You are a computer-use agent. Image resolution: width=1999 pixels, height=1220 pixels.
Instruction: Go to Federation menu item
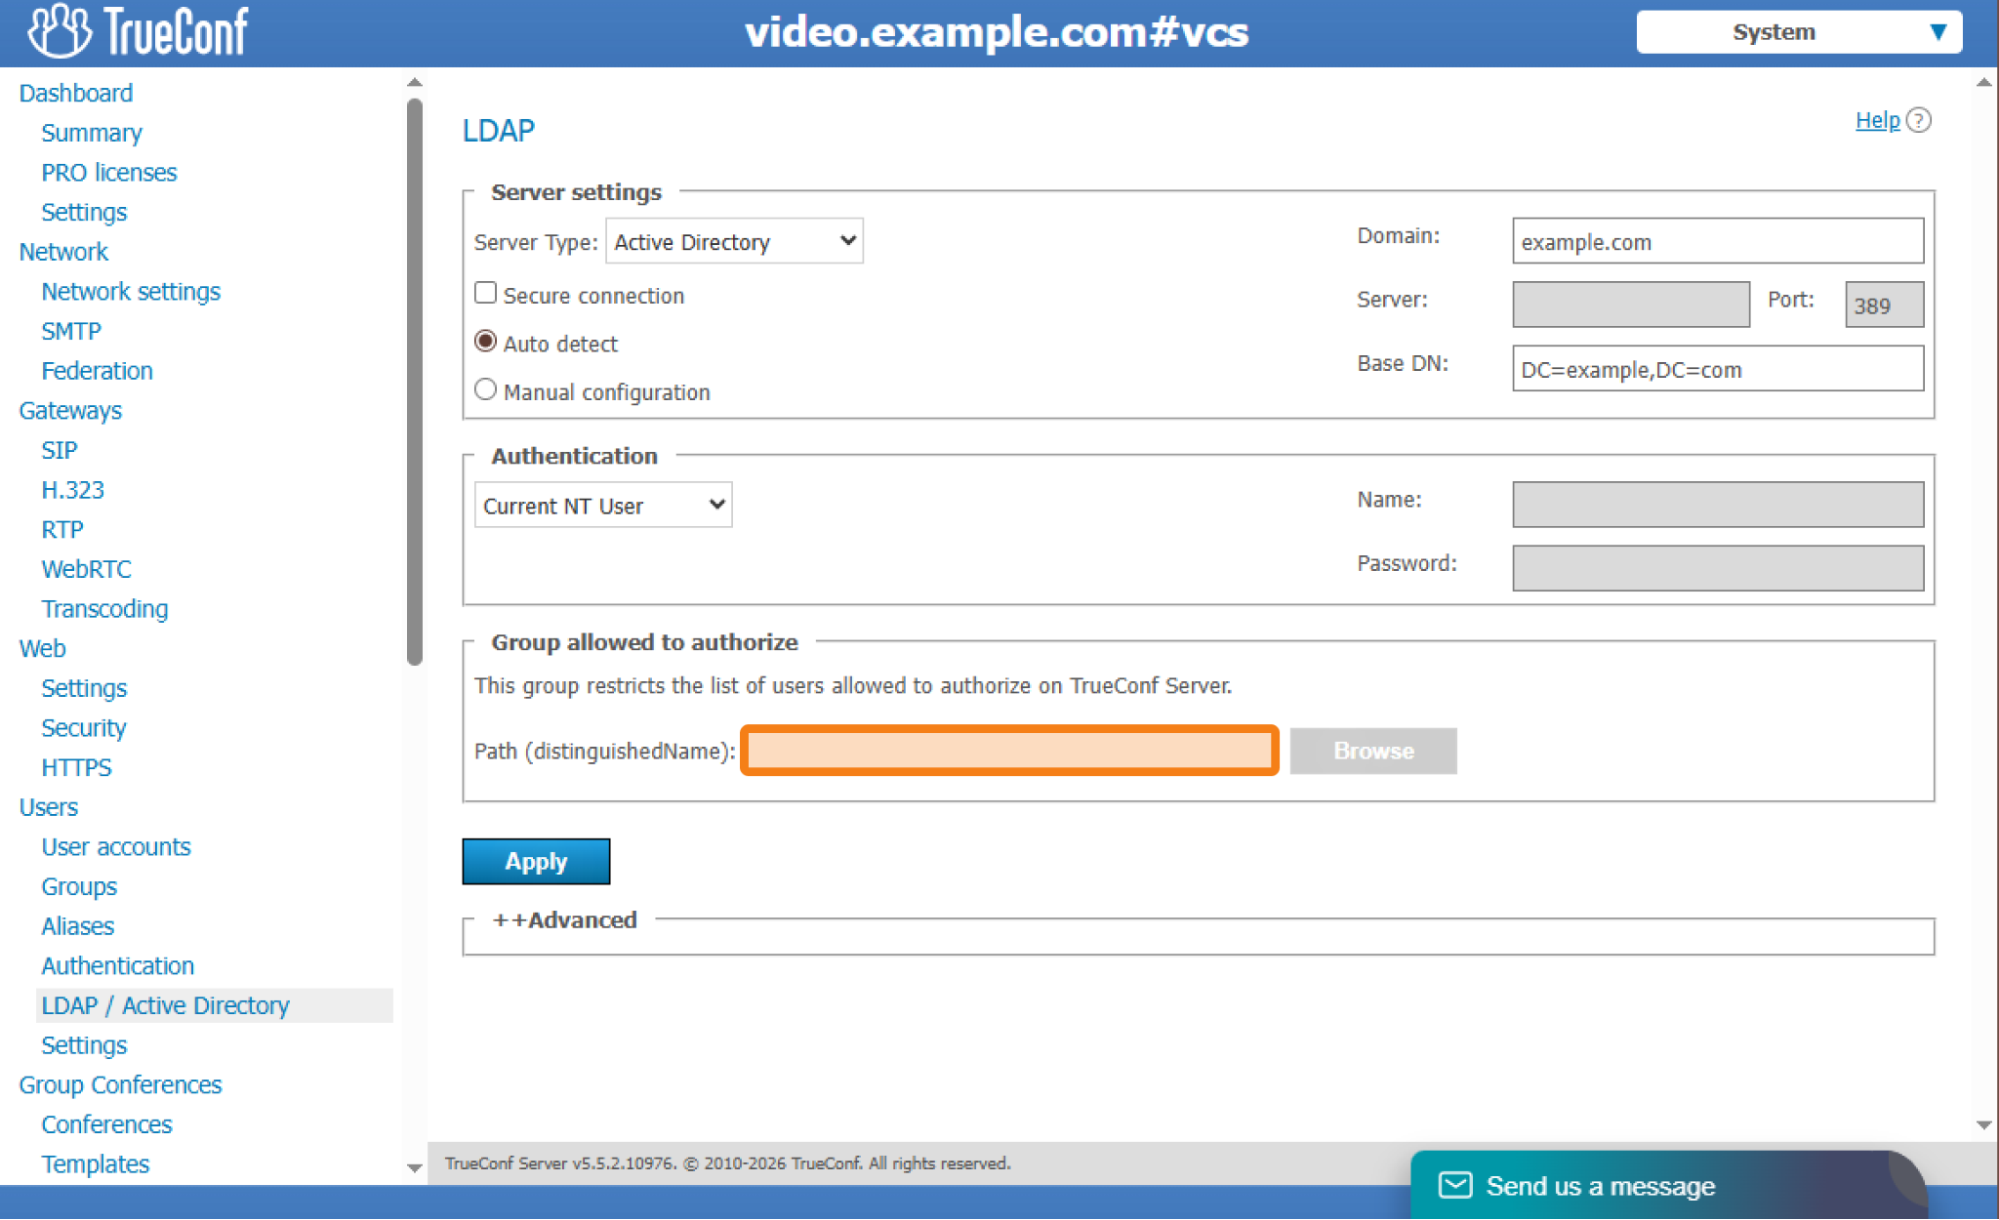pos(97,371)
